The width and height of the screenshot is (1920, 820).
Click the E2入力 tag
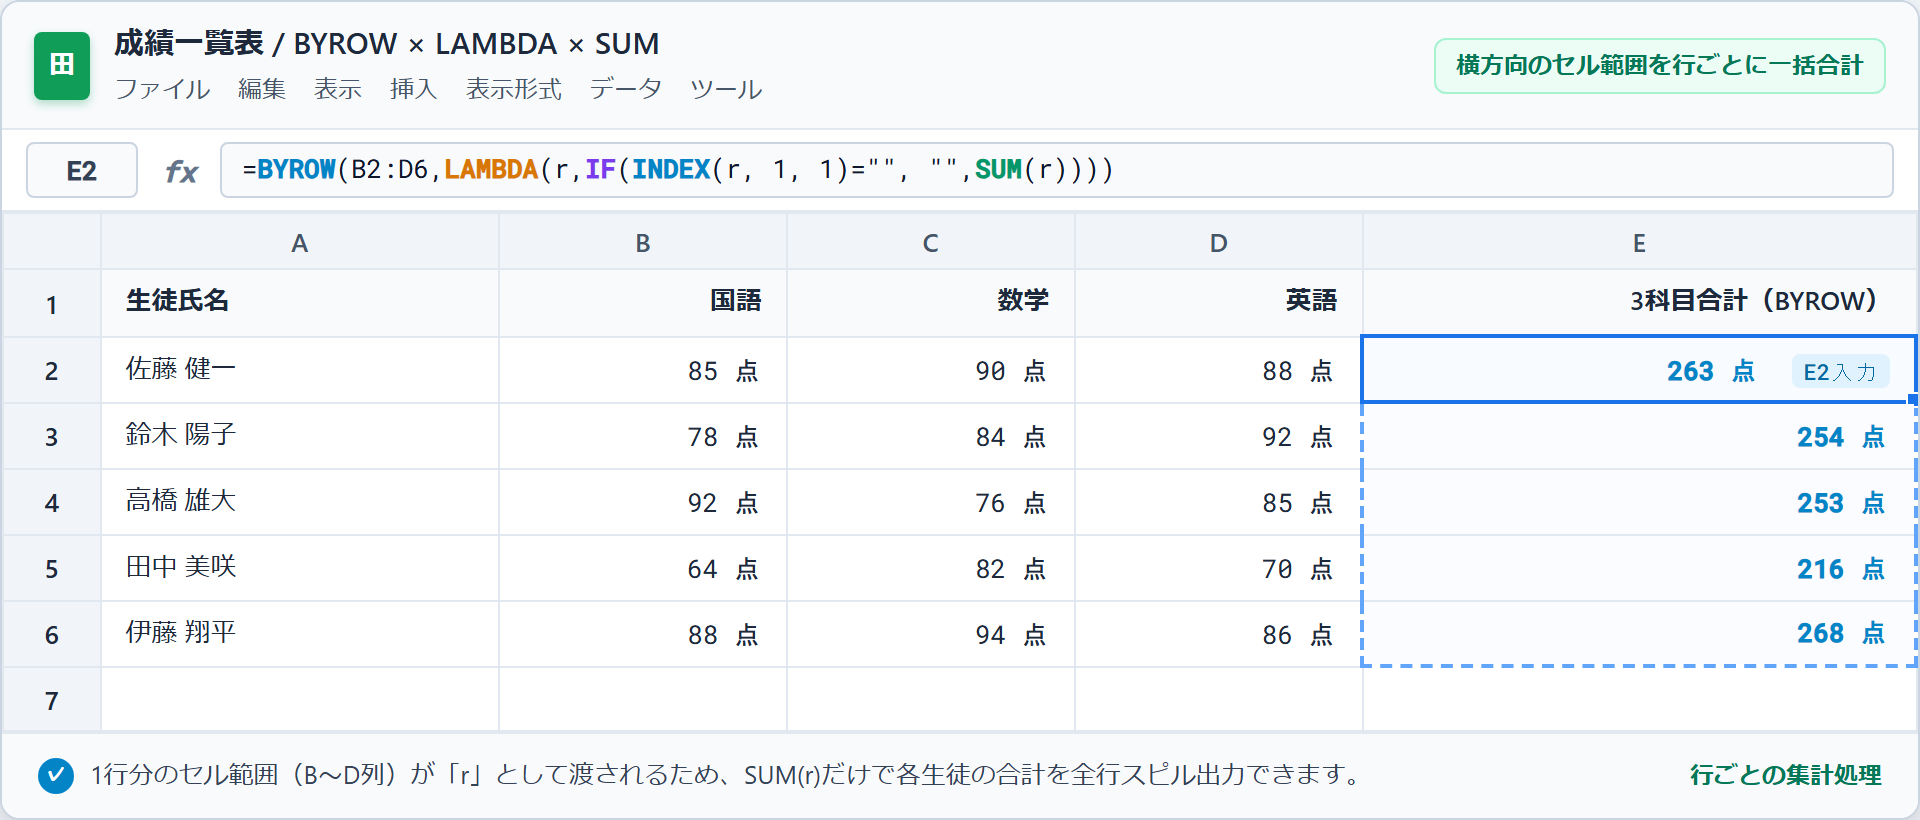click(1840, 372)
